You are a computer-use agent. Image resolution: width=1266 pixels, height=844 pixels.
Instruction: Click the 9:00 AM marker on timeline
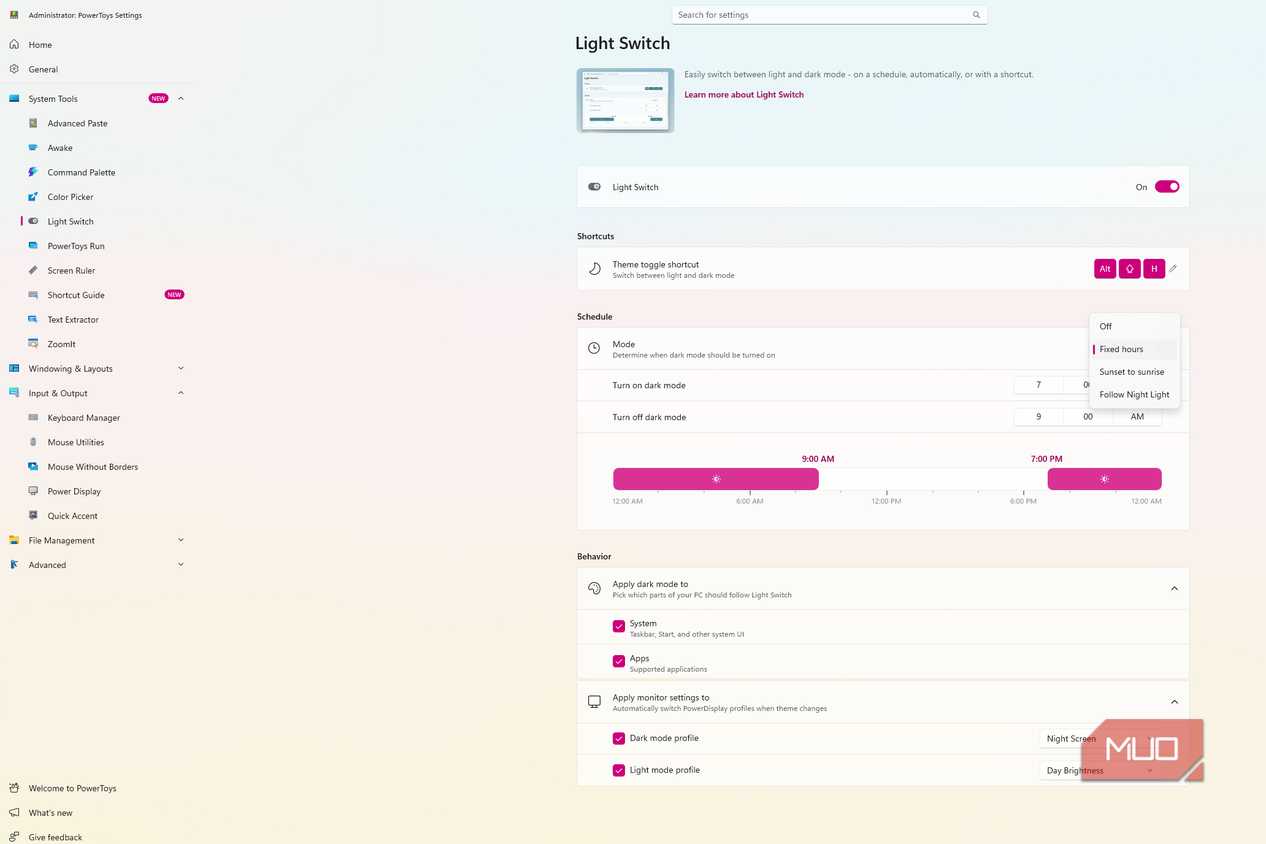point(818,459)
